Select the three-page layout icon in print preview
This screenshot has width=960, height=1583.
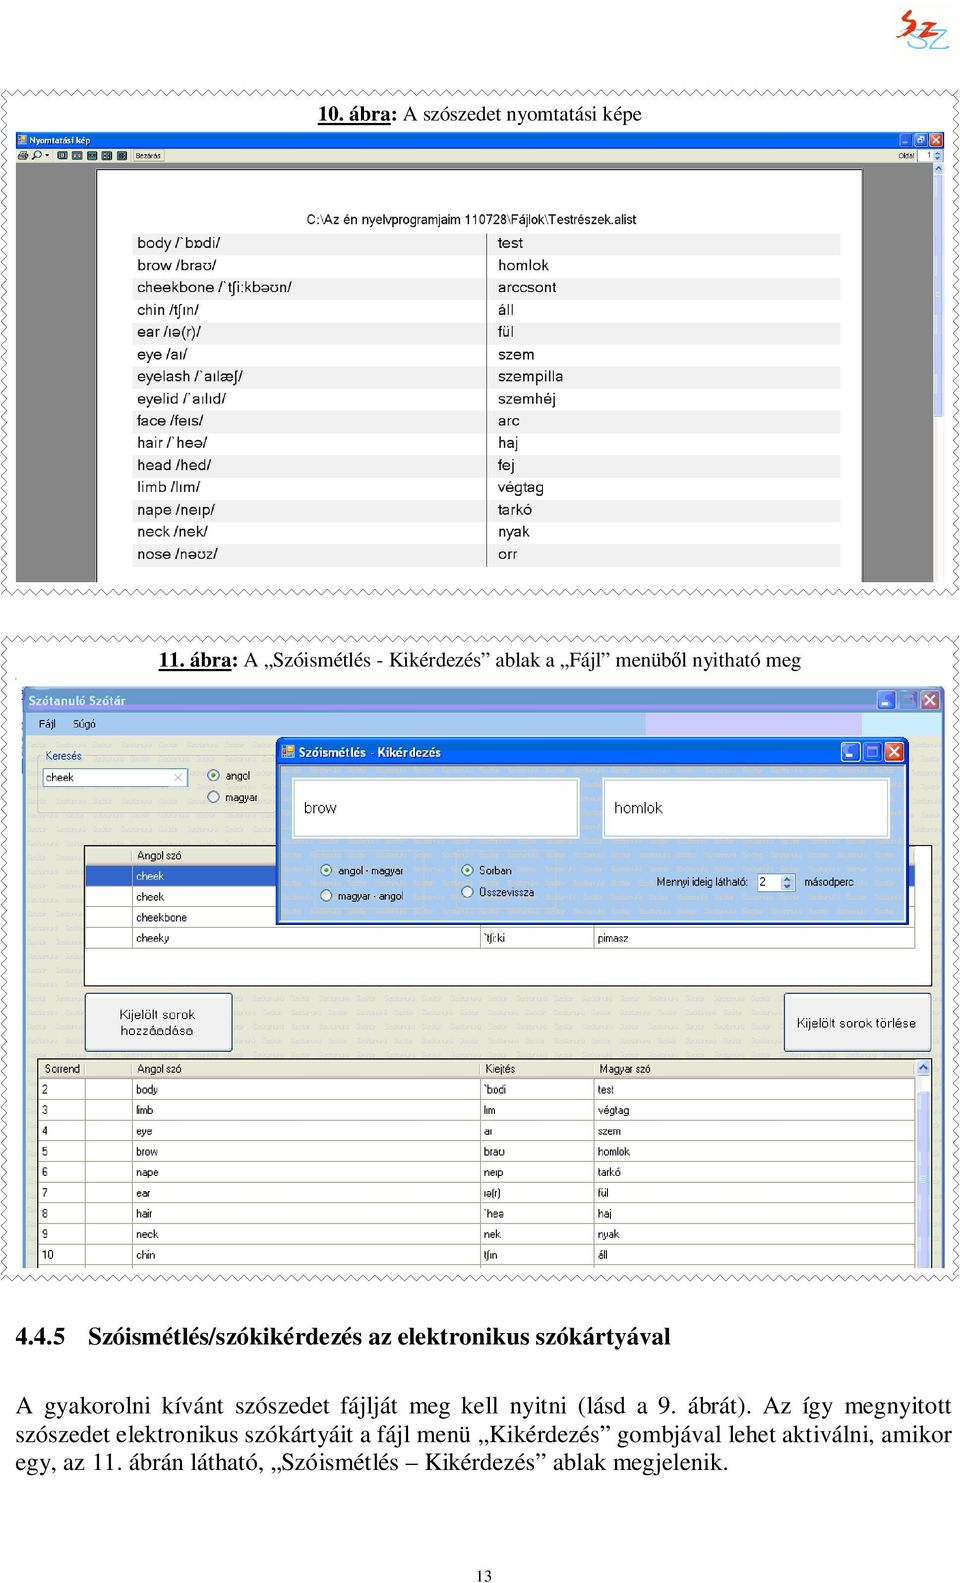tap(92, 155)
